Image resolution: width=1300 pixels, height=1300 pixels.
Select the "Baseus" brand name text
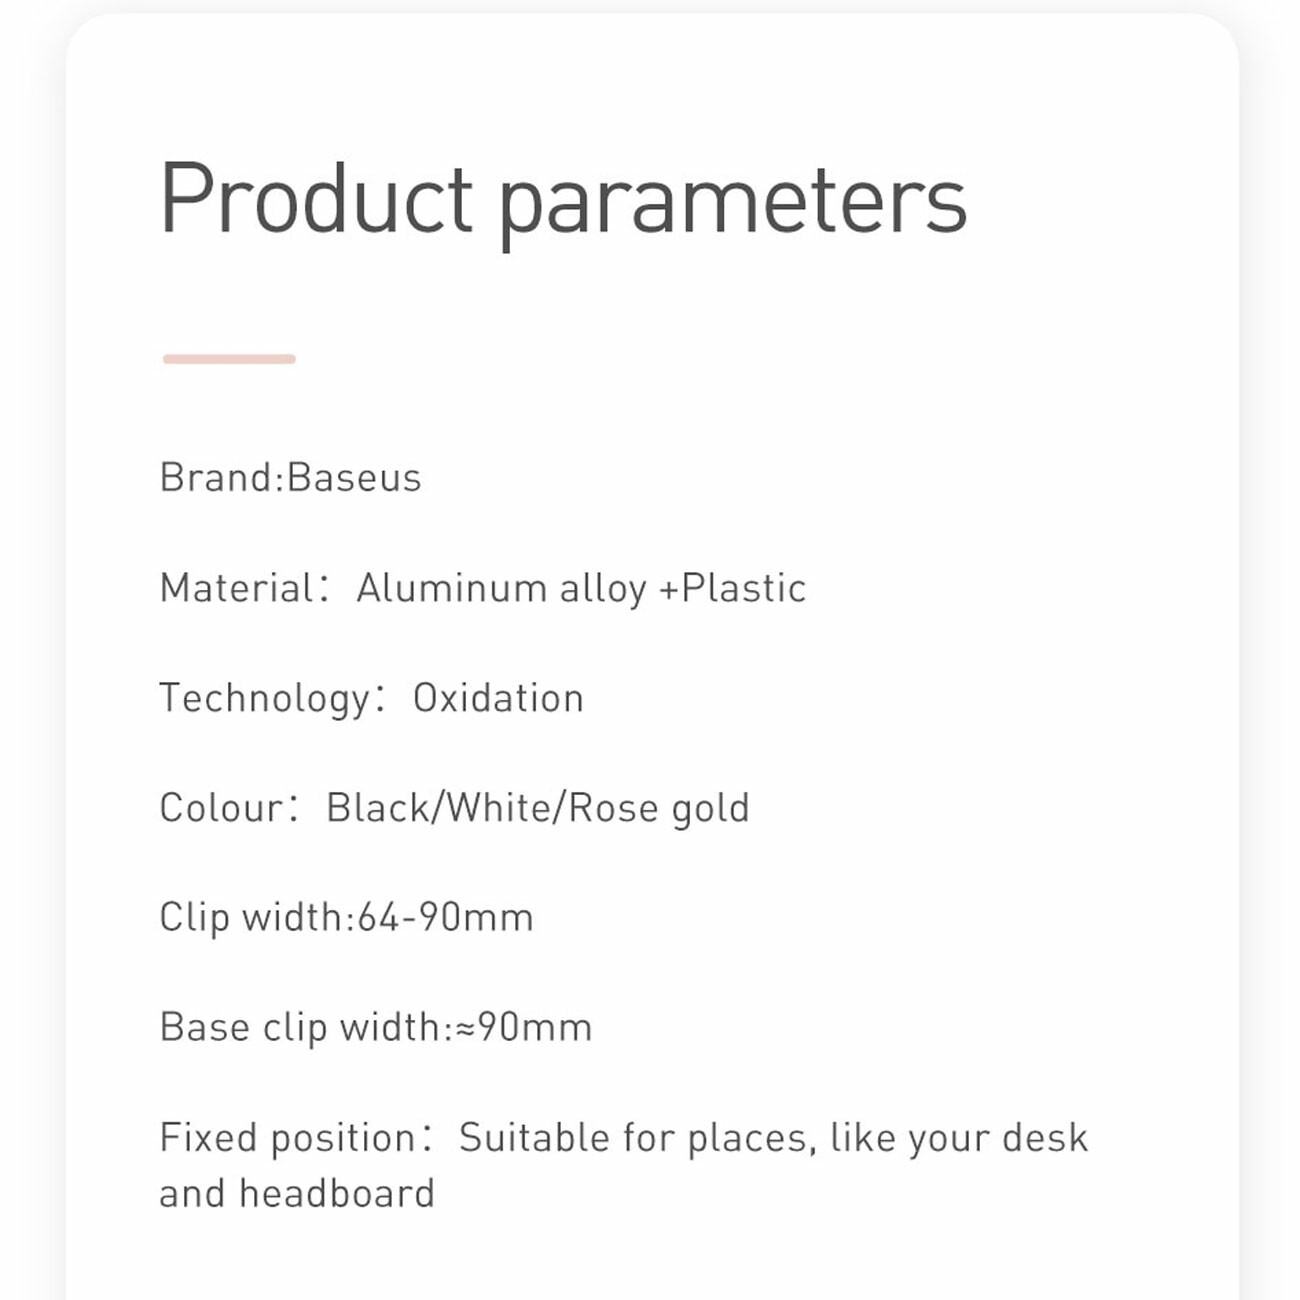[x=354, y=478]
